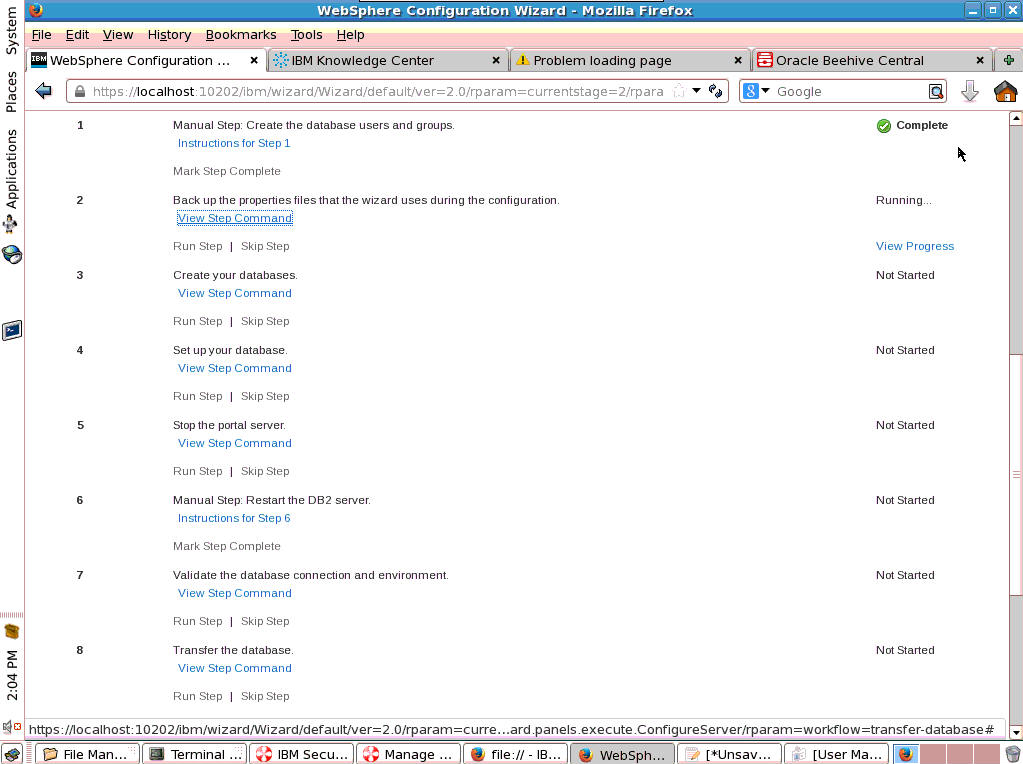Image resolution: width=1023 pixels, height=764 pixels.
Task: Open the Downloads arrow icon
Action: click(970, 91)
